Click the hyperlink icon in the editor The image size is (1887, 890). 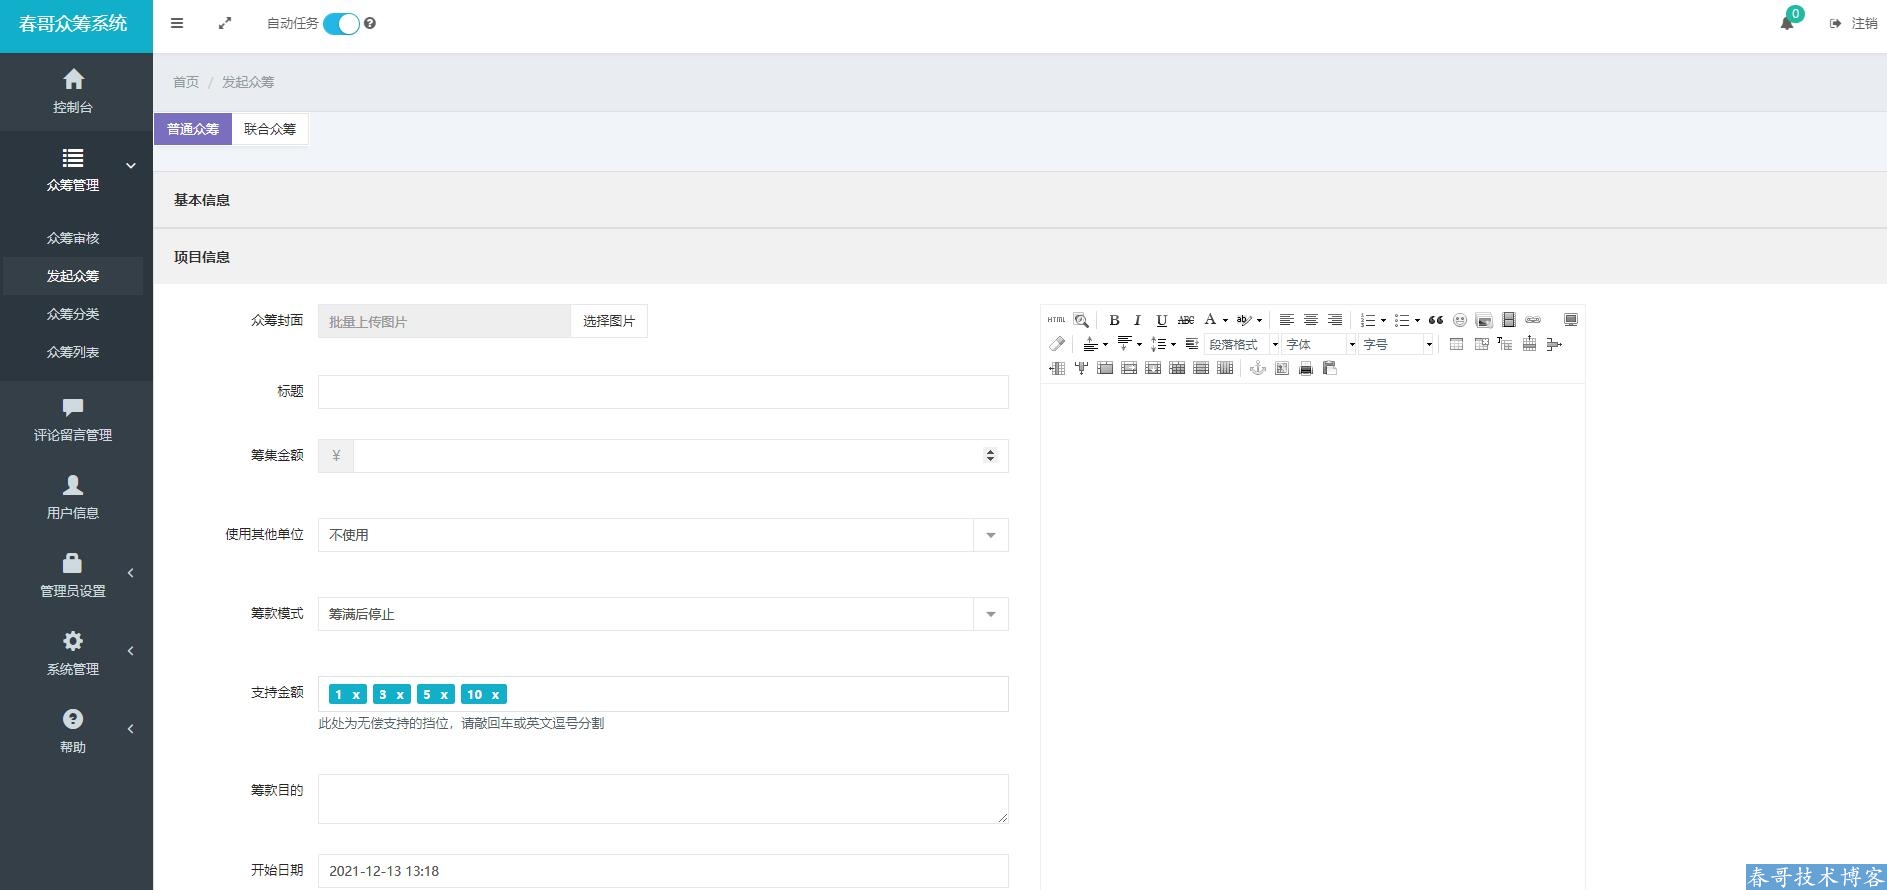click(x=1533, y=320)
